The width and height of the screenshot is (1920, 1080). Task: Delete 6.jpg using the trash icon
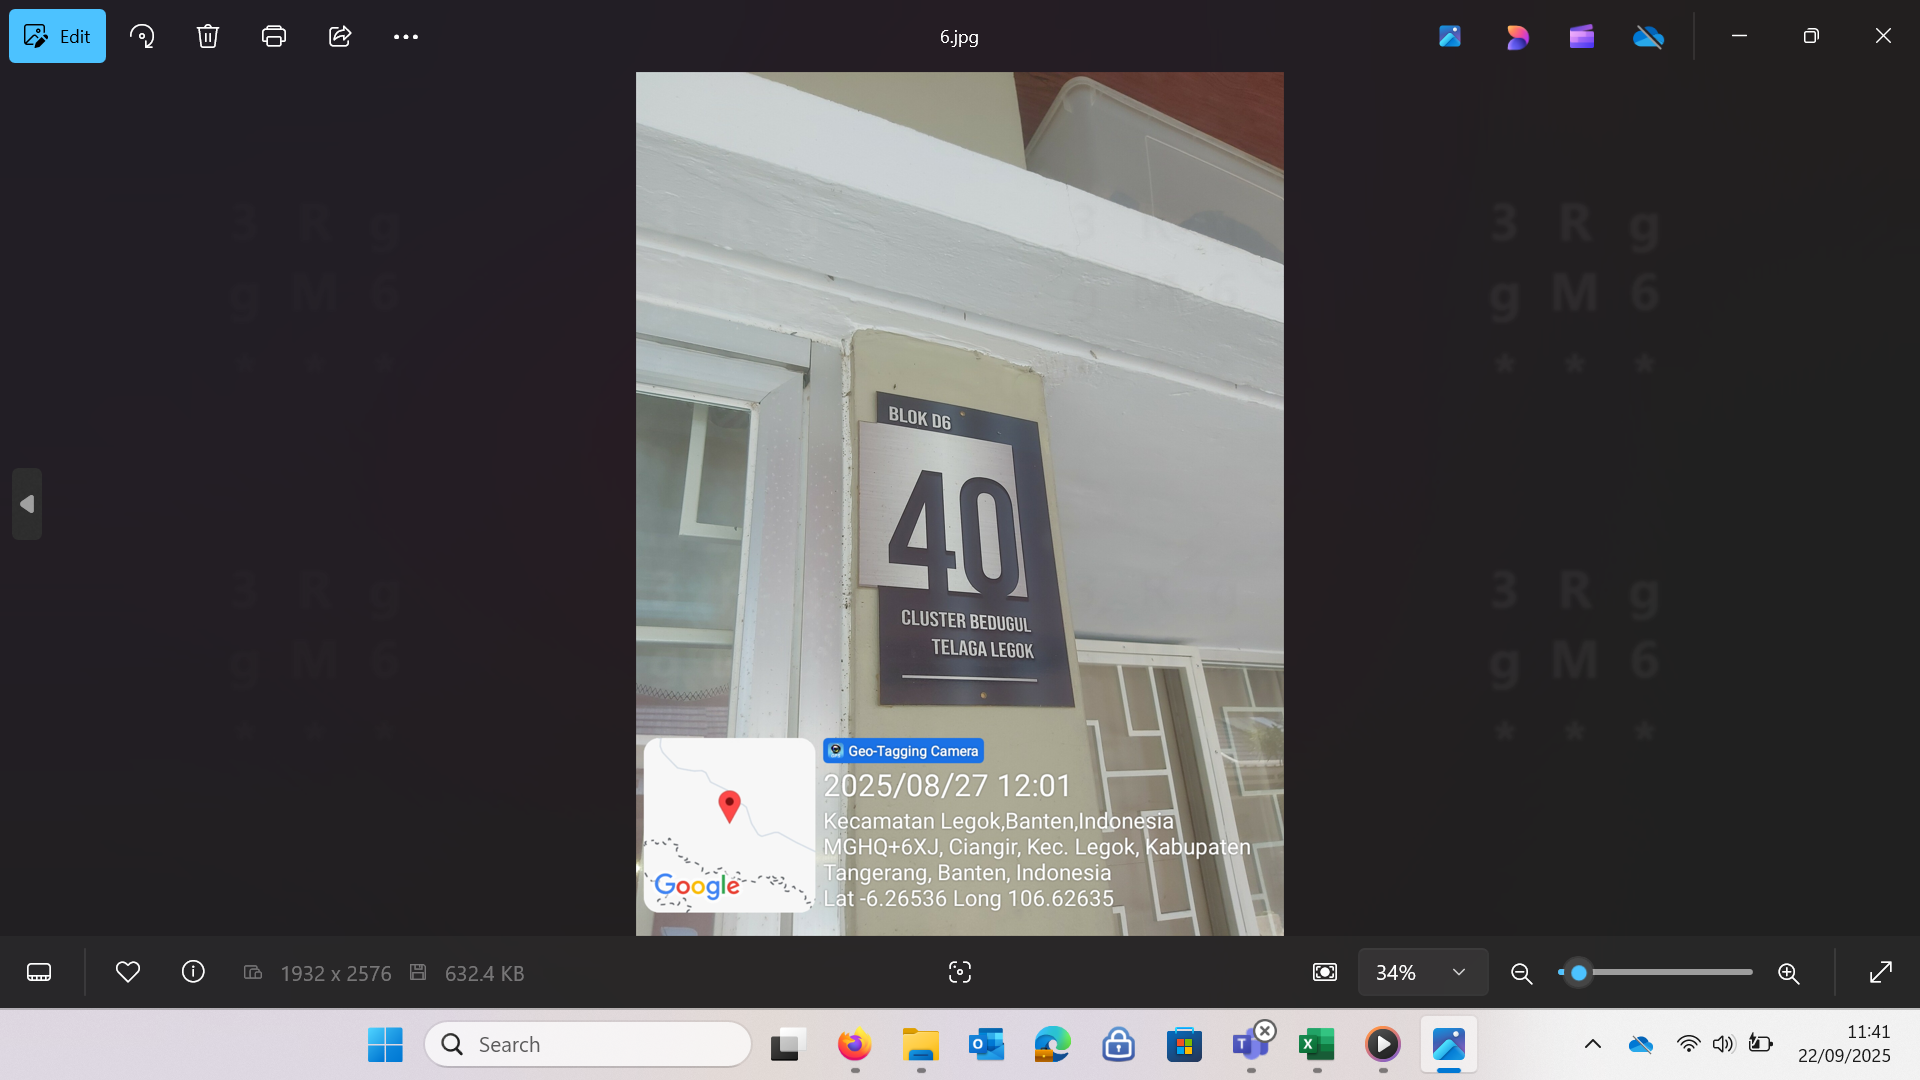[x=207, y=36]
